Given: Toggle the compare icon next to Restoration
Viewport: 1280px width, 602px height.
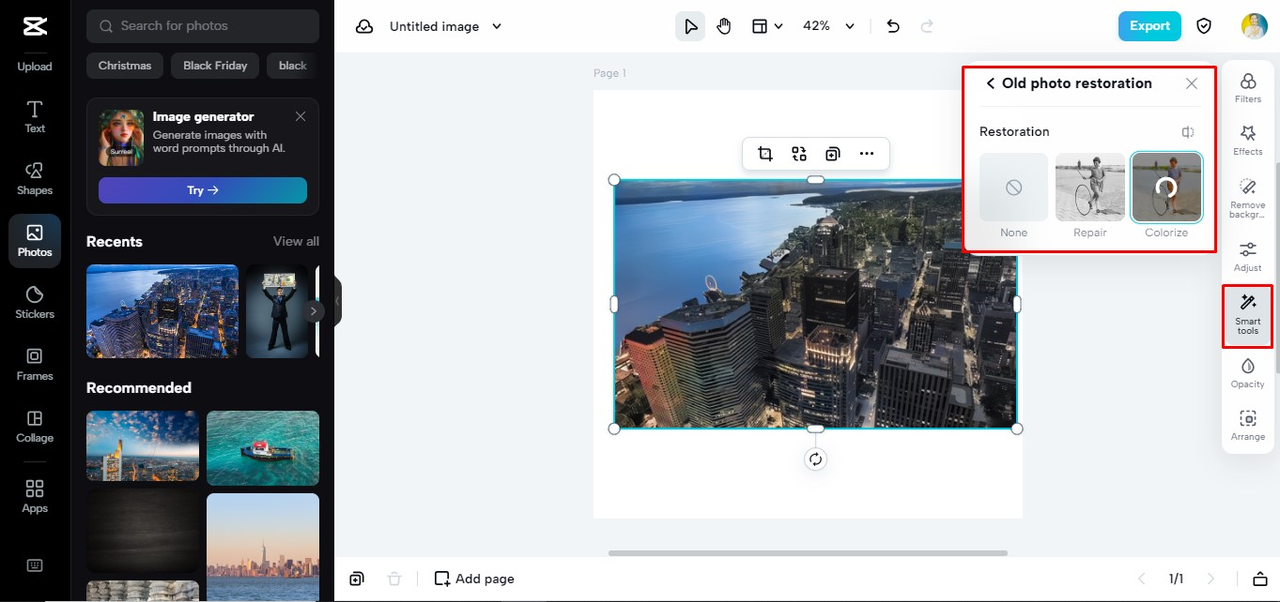Looking at the screenshot, I should point(1187,132).
